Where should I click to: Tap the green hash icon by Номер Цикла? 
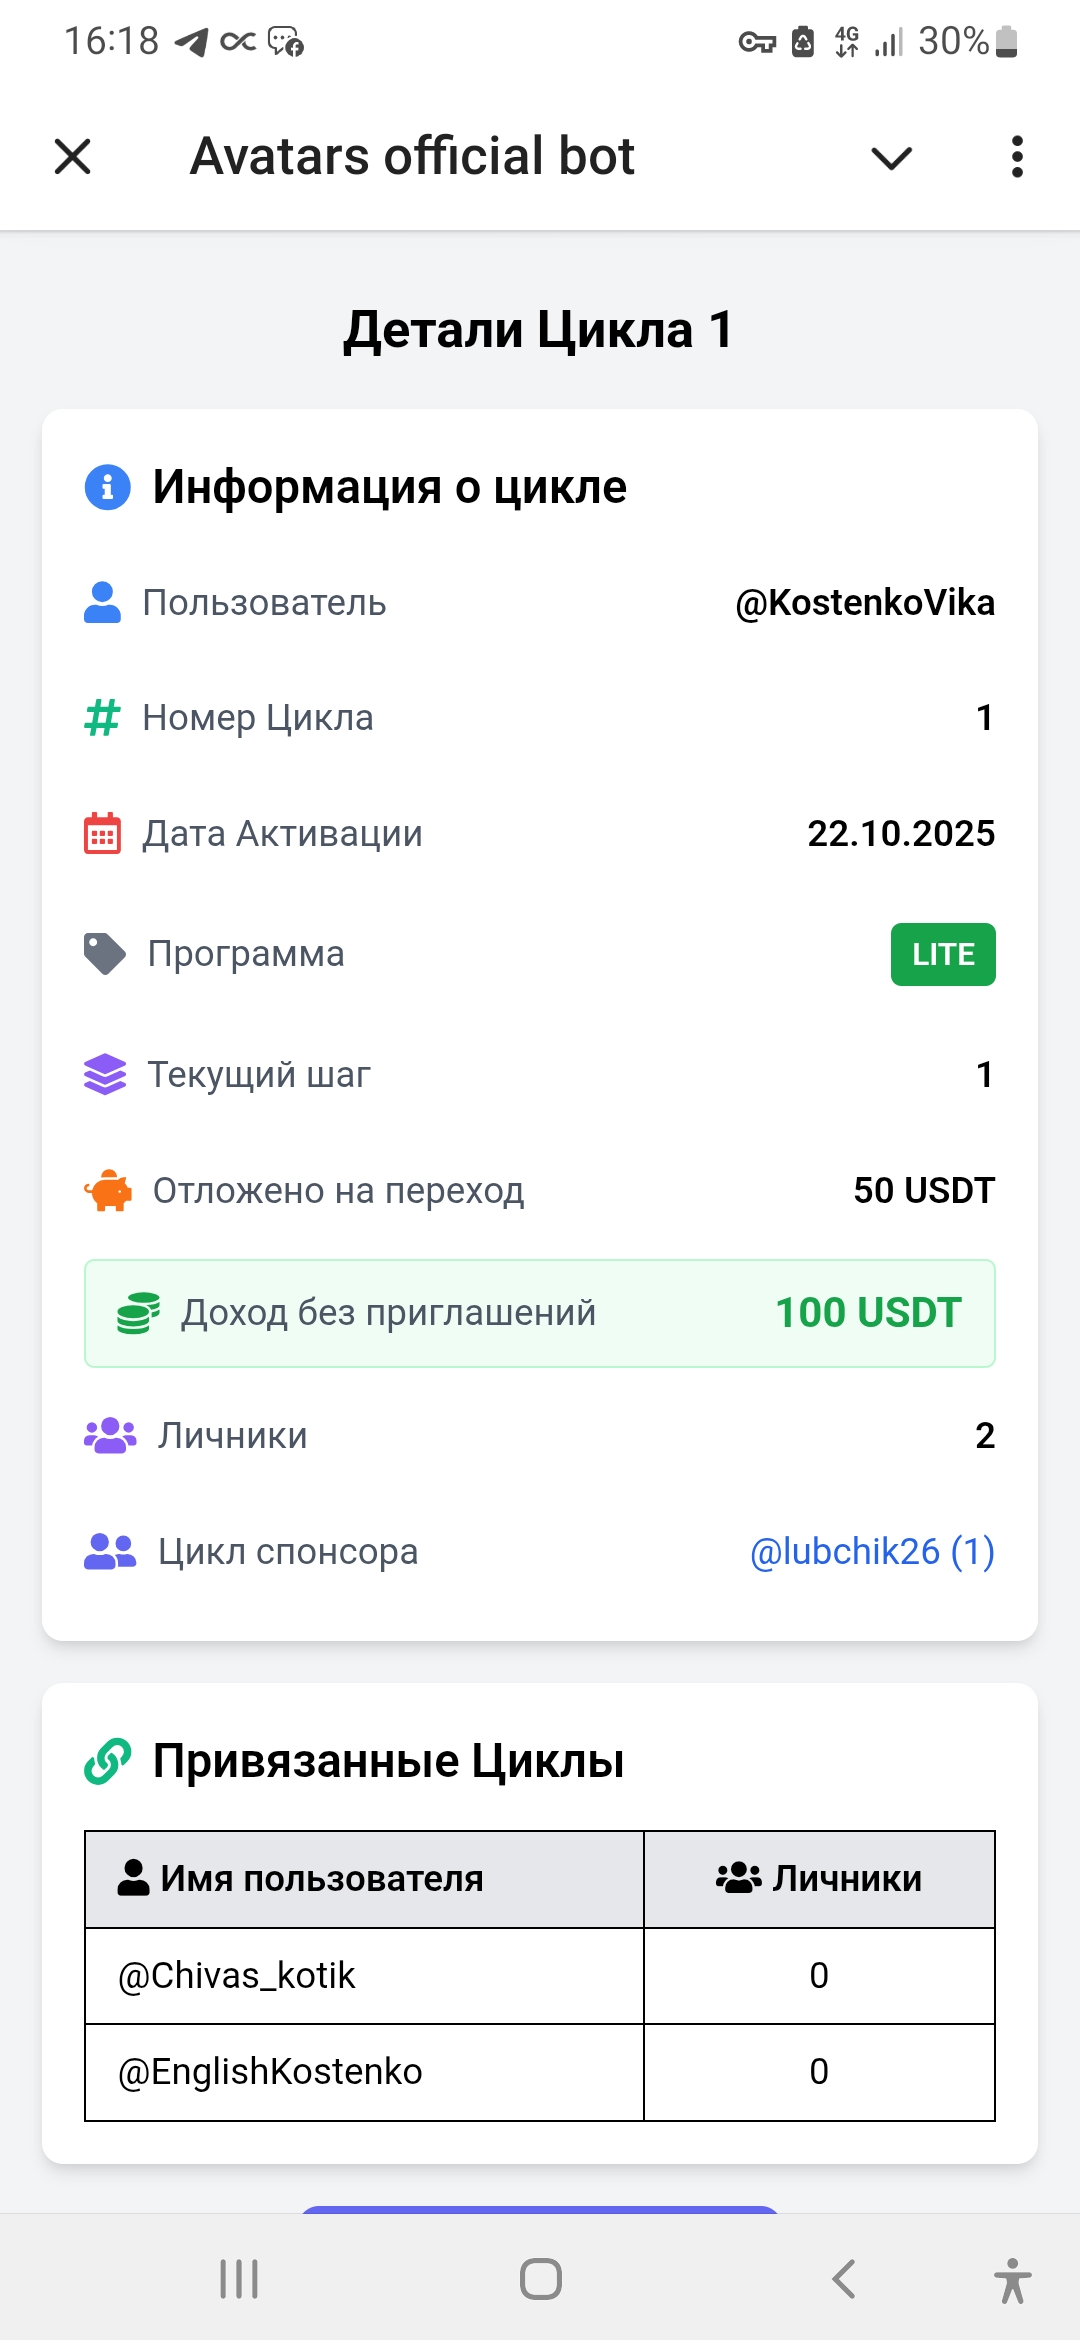(102, 718)
